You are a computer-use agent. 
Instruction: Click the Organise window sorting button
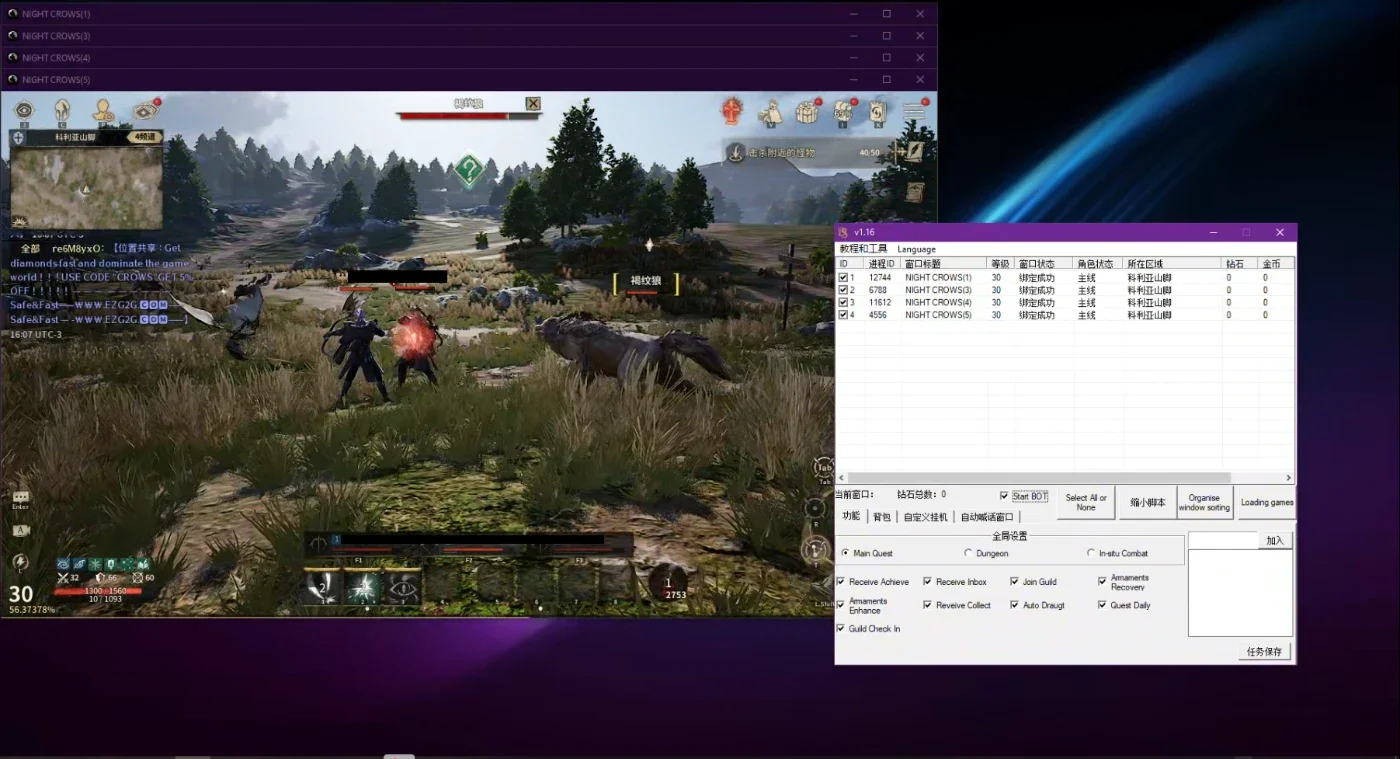point(1205,502)
